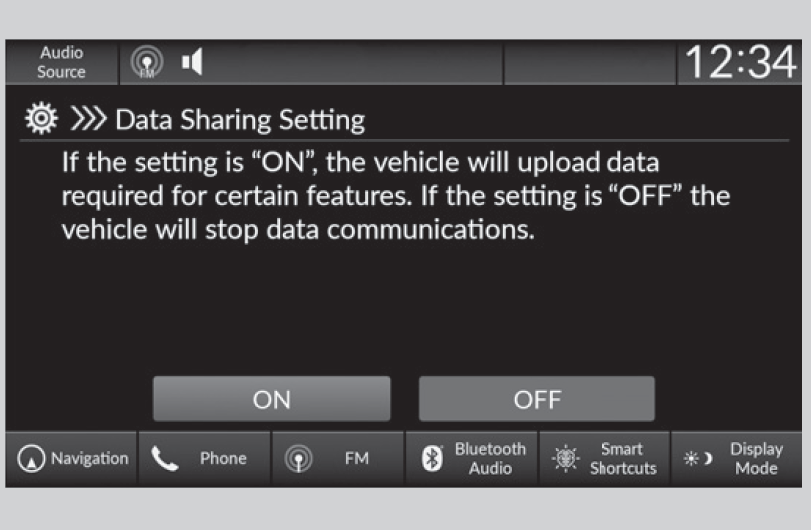
Task: Tap the Smart Shortcuts sun-shaped icon
Action: 564,459
